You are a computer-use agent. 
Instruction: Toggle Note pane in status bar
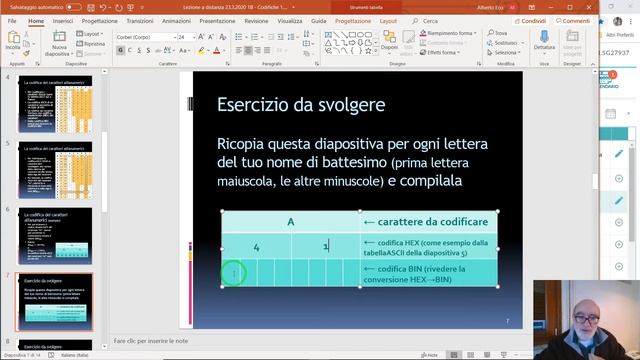click(429, 356)
